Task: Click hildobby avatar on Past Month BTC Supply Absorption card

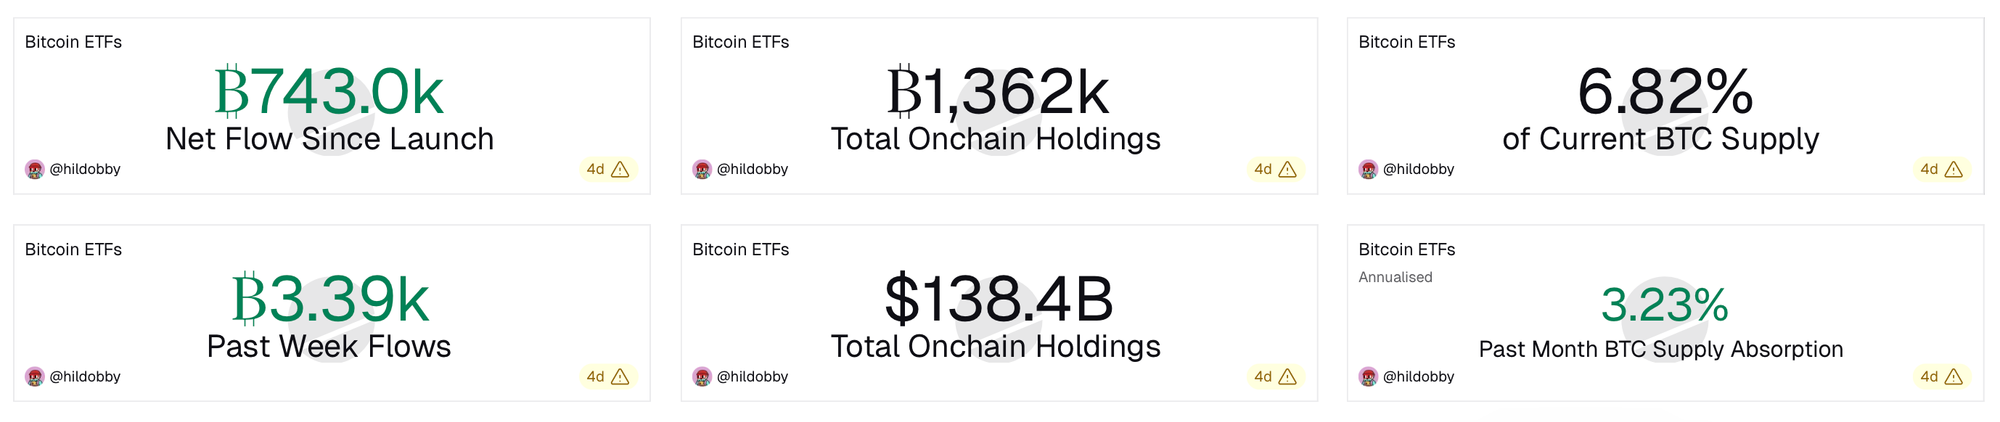Action: tap(1368, 377)
